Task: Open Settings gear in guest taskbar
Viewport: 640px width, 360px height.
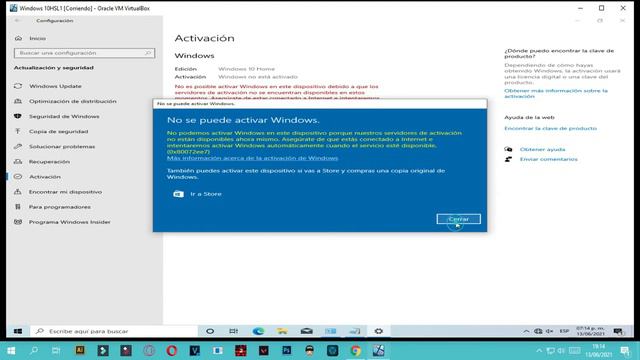Action: (x=379, y=331)
